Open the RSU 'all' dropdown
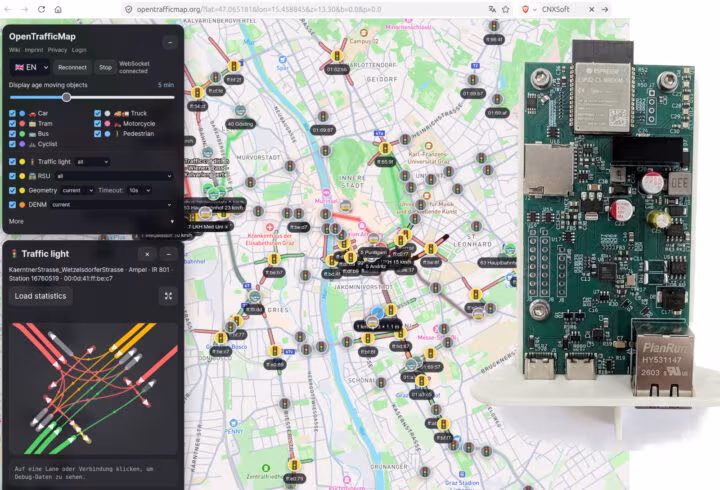Screen dimensions: 720x490 [114, 176]
